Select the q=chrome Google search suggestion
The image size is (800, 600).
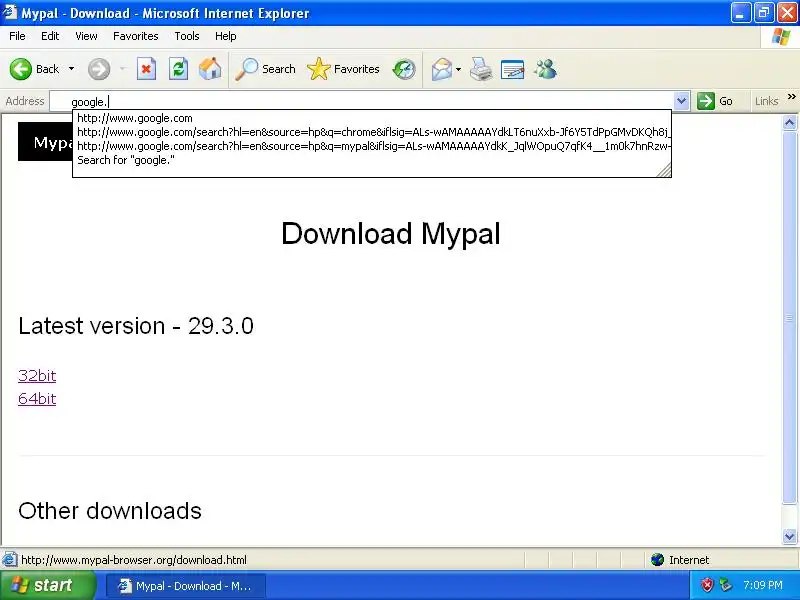tap(372, 132)
